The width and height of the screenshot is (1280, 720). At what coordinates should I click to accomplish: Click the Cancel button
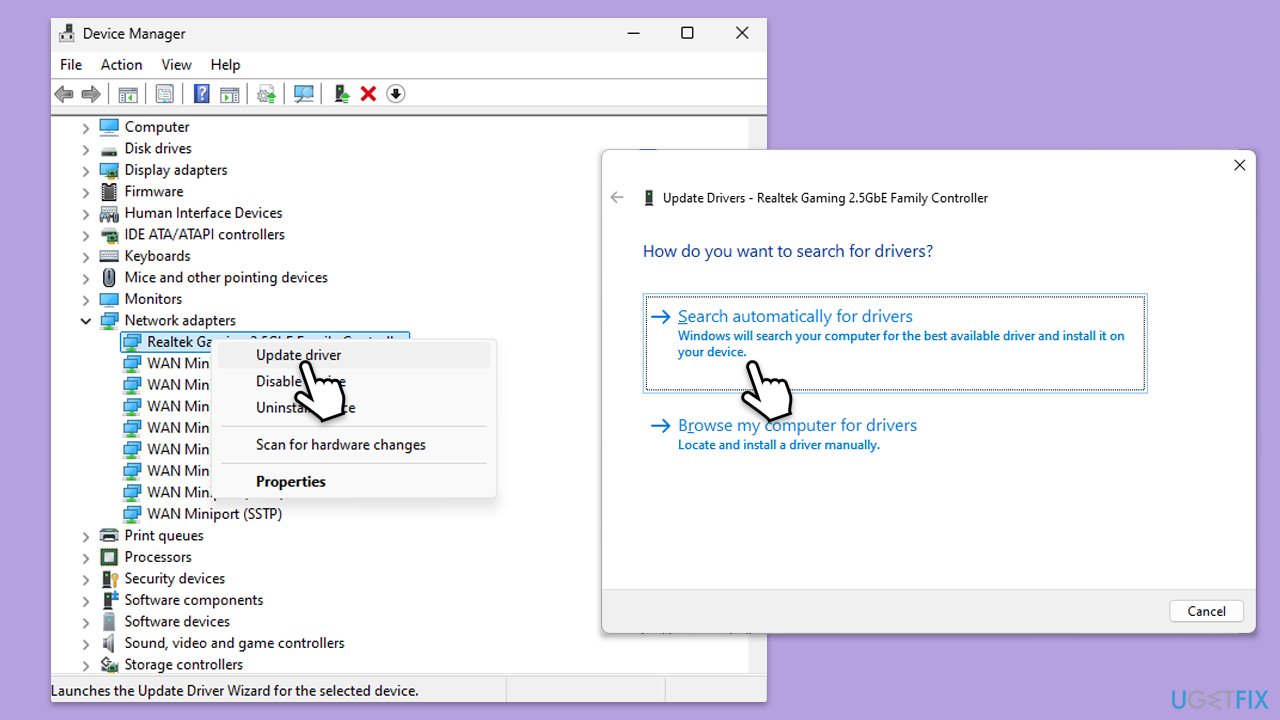click(x=1206, y=611)
